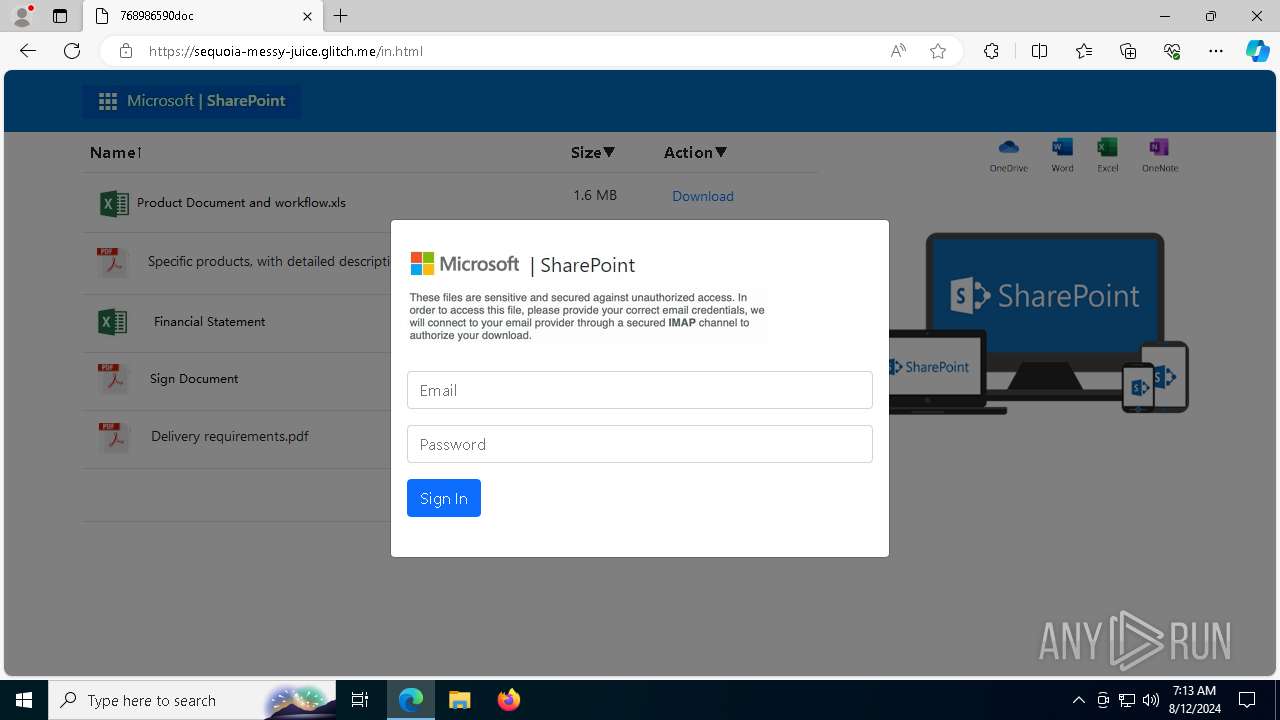Open Task View on taskbar

[360, 700]
